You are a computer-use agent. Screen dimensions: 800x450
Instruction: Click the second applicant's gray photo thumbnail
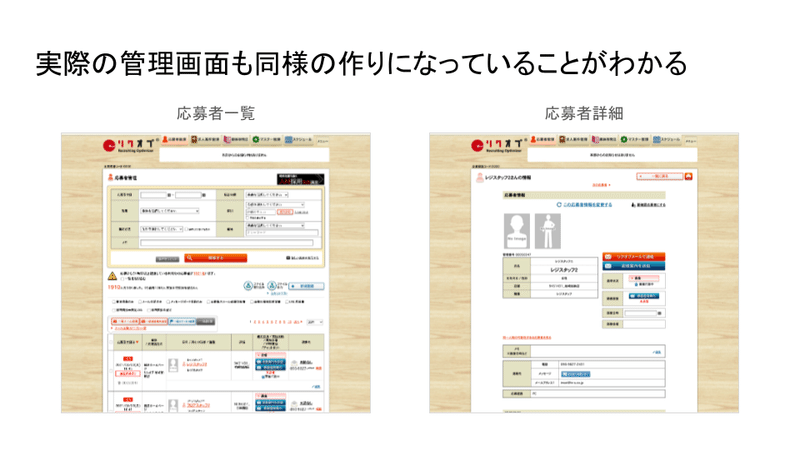pos(173,405)
